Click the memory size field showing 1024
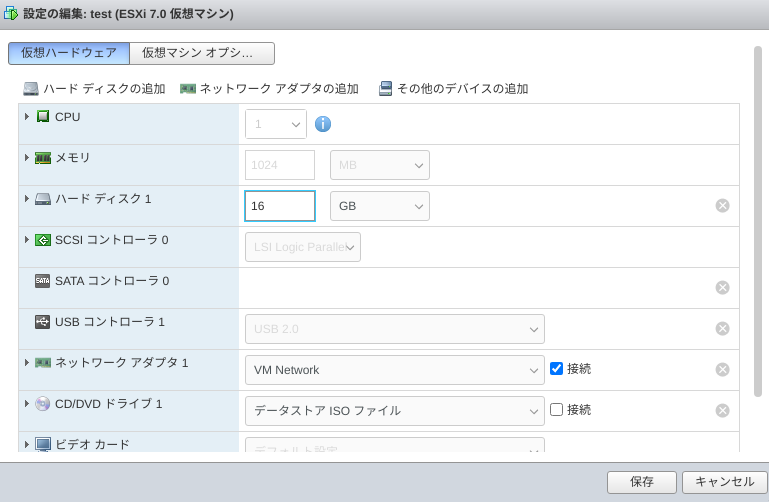769x502 pixels. pos(280,165)
